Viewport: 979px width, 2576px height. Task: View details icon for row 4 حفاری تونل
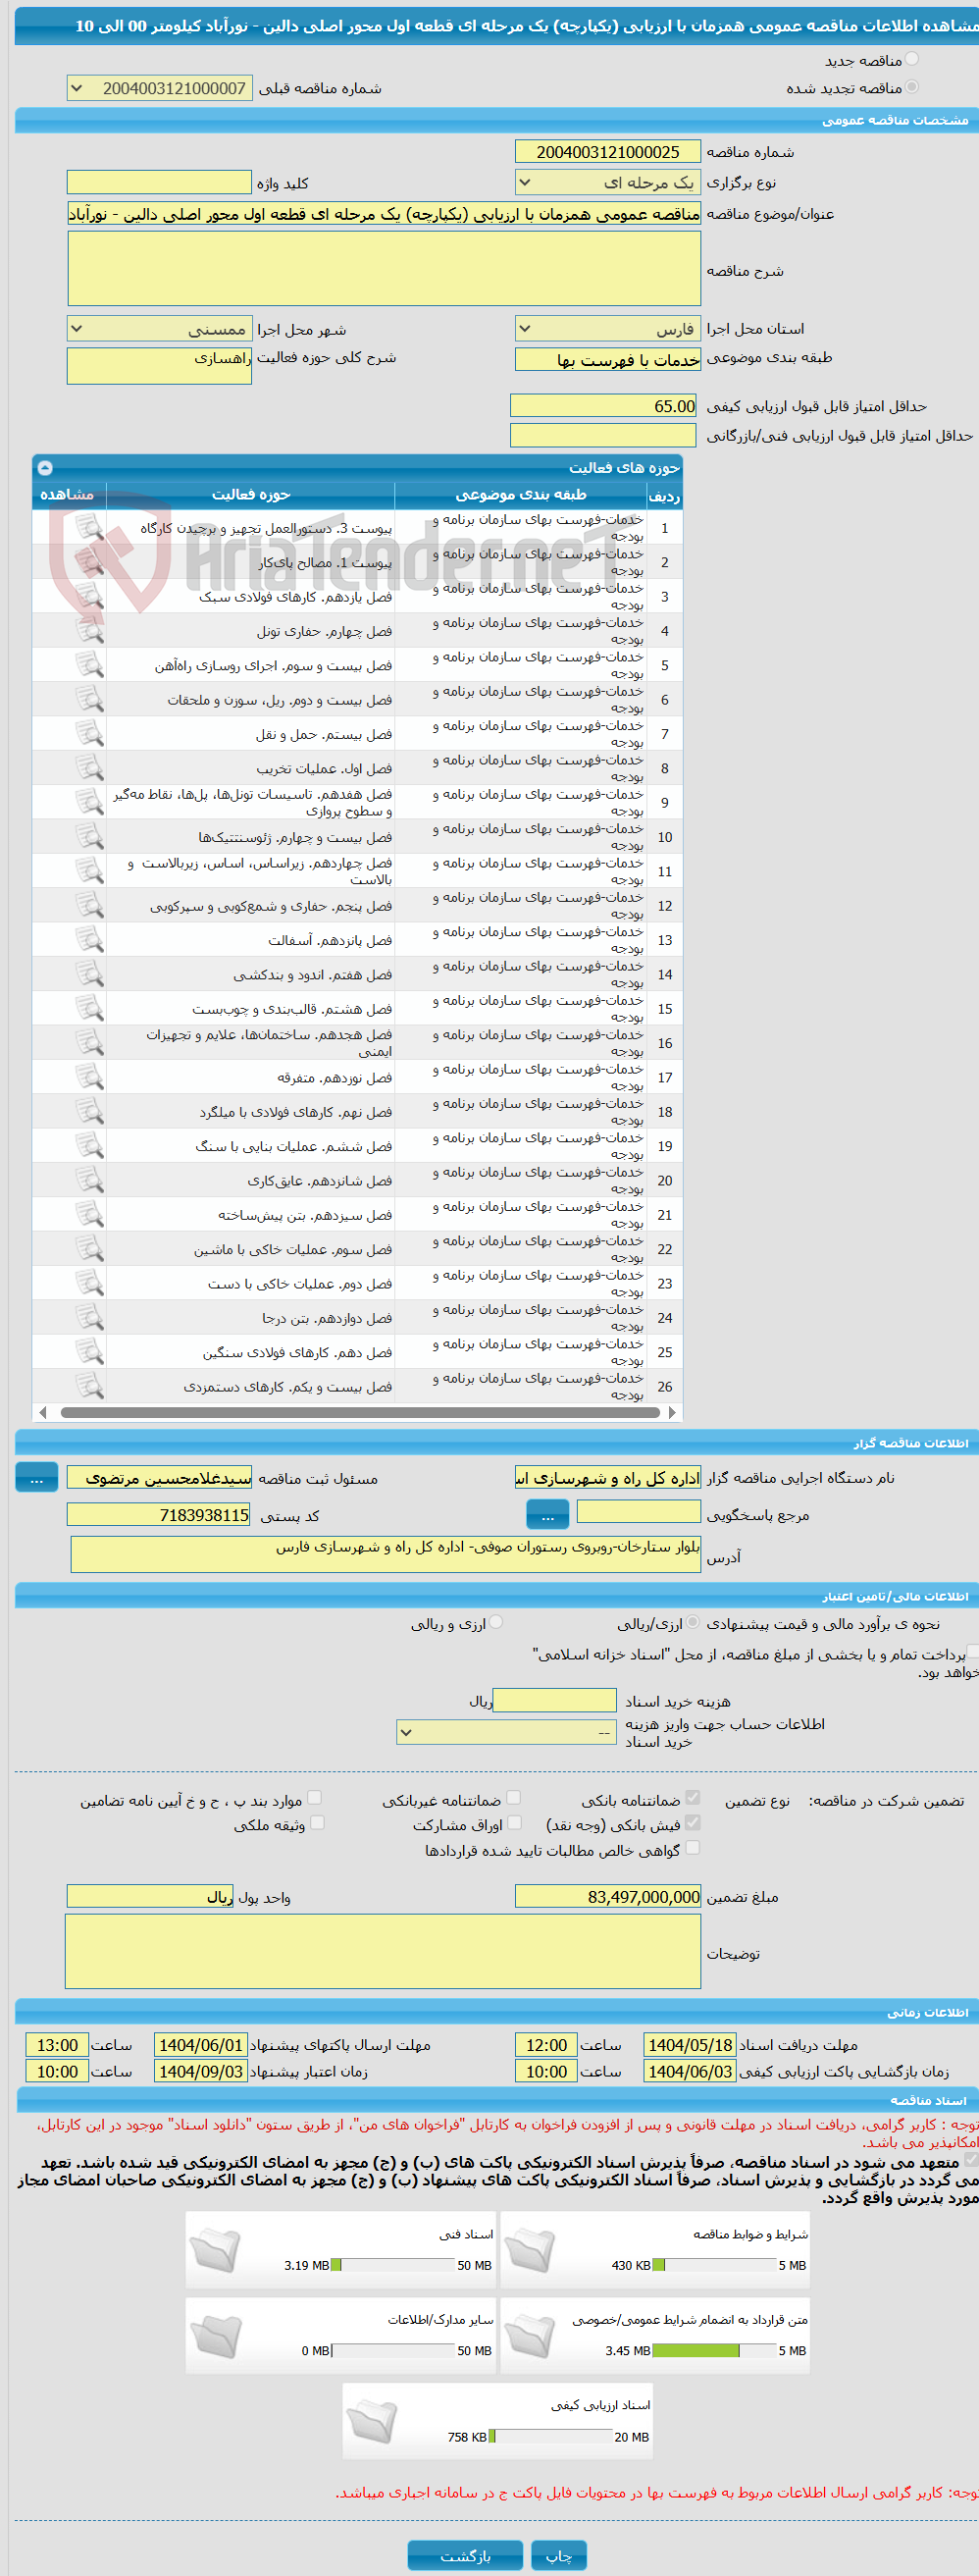click(x=89, y=630)
